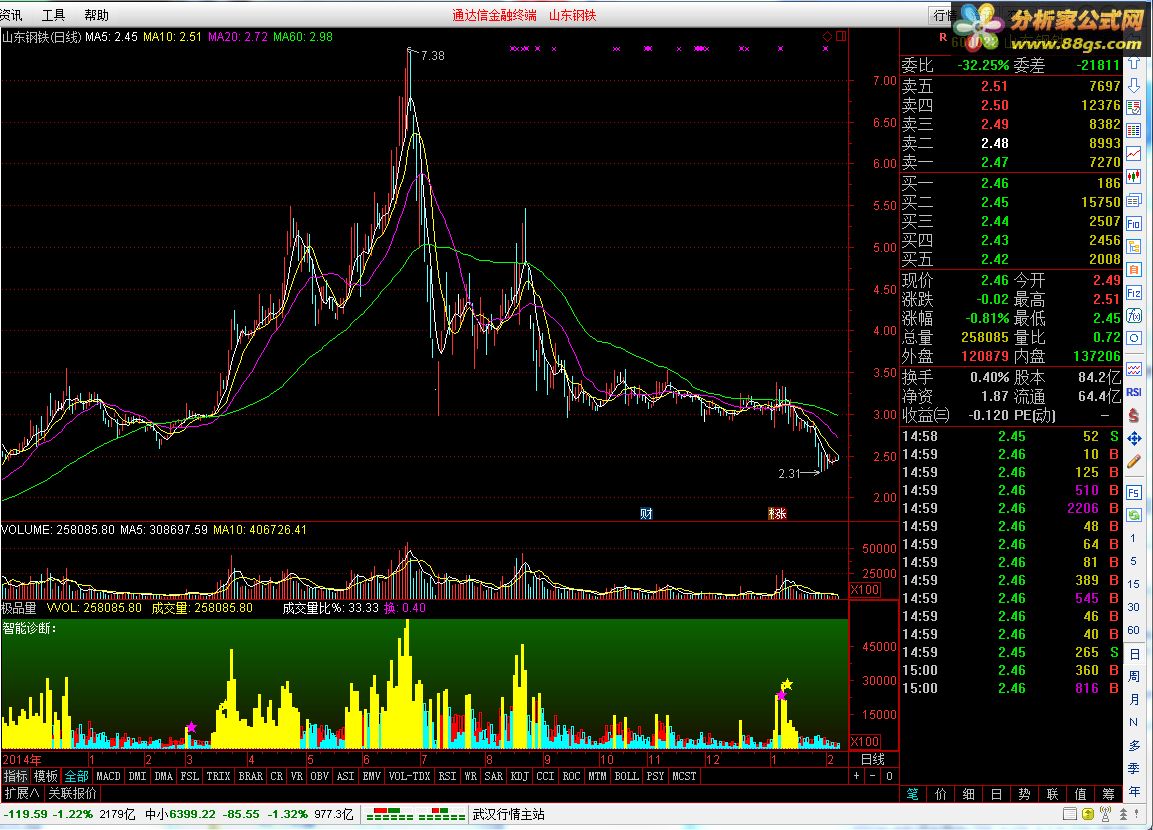The height and width of the screenshot is (830, 1153).
Task: Click the F12 trading icon
Action: point(1134,293)
